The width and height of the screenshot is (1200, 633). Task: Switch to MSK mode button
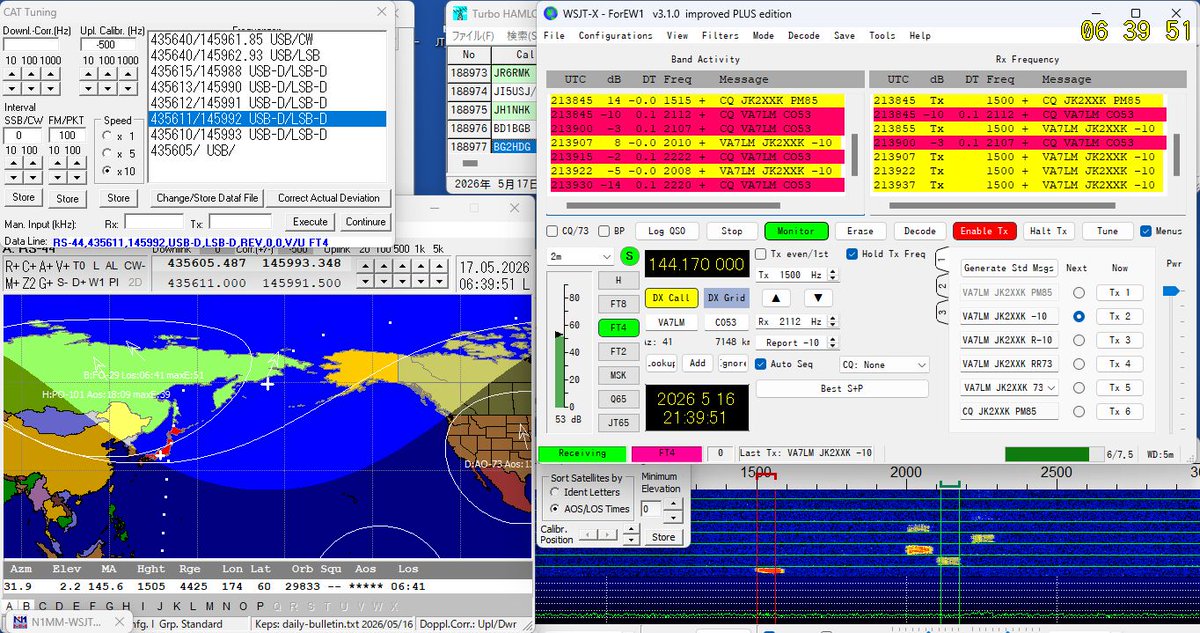[x=619, y=375]
